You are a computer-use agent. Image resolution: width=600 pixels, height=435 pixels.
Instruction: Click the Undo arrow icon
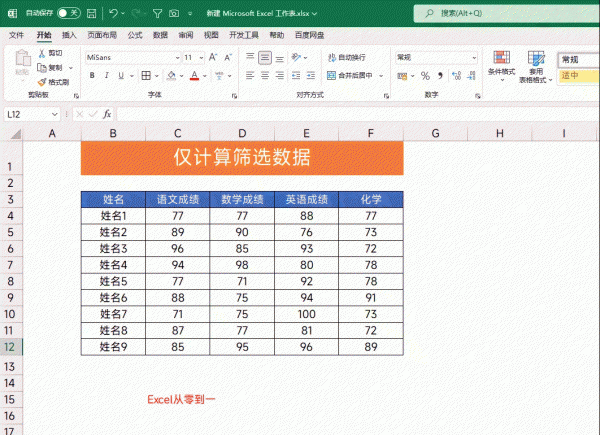[x=113, y=13]
